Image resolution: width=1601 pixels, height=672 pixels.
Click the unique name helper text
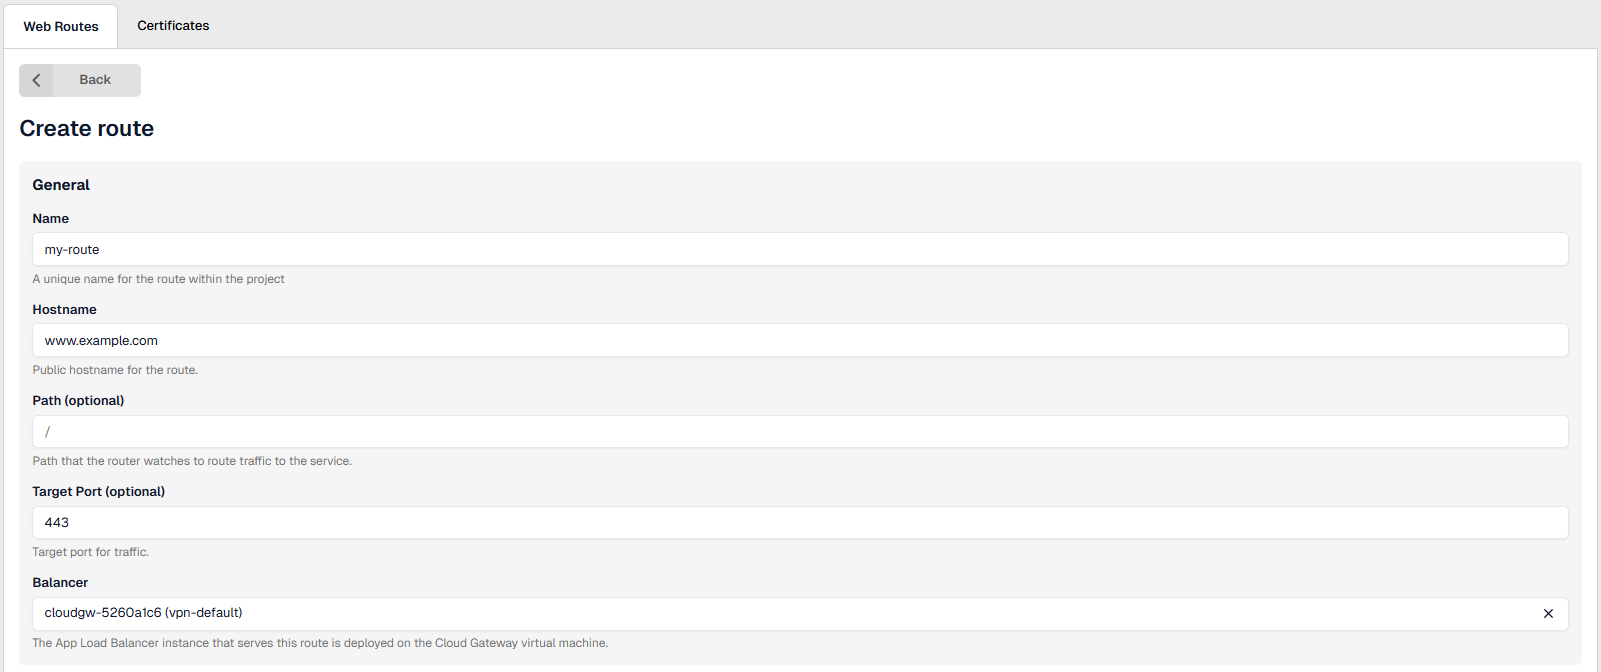click(158, 279)
